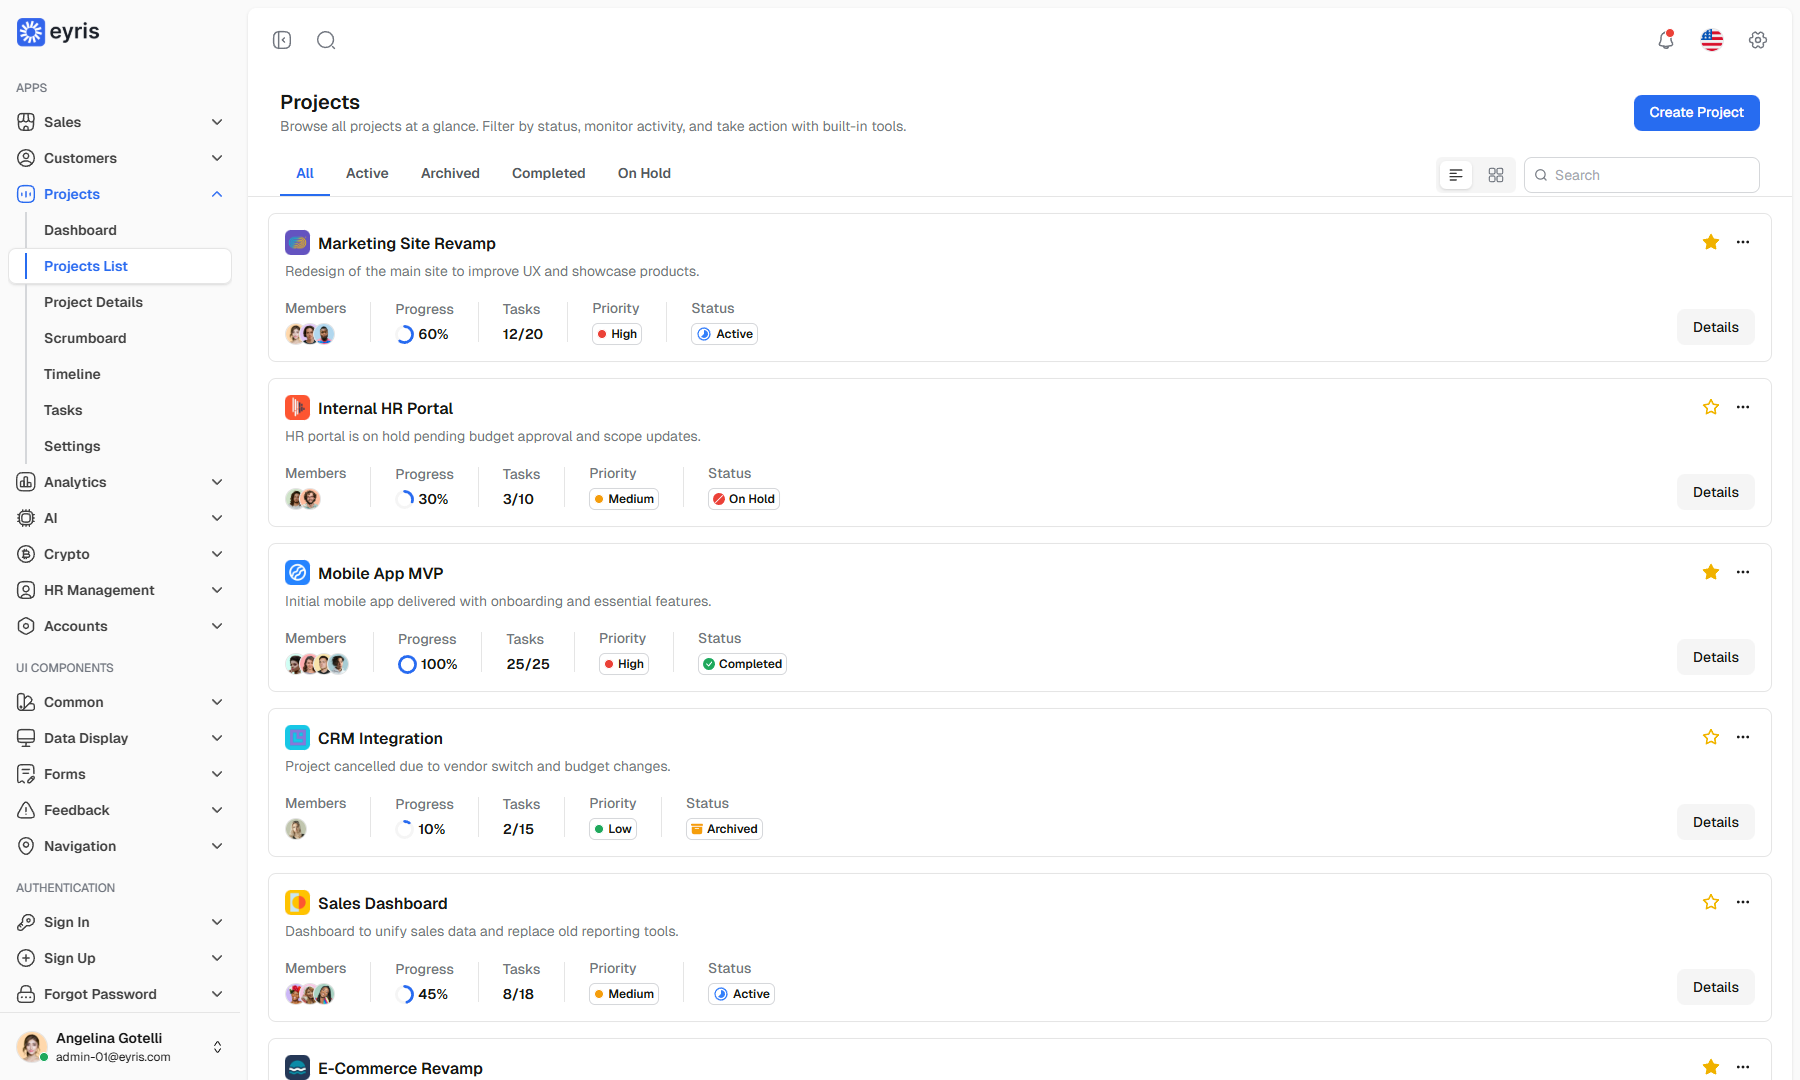
Task: Open more options for Internal HR Portal
Action: [x=1743, y=407]
